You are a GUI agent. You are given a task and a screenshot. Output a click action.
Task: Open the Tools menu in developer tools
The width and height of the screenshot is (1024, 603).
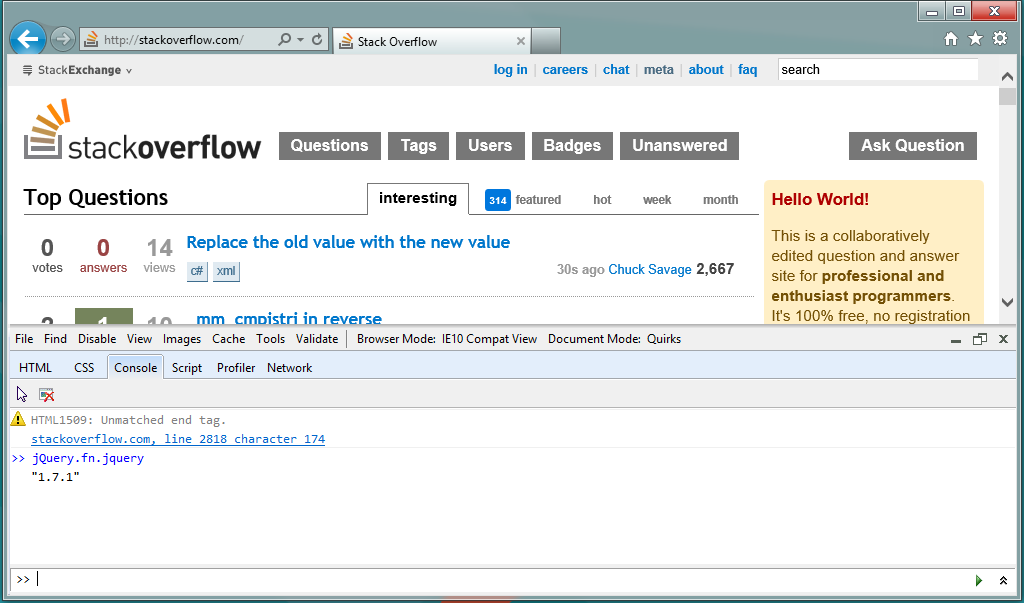[x=270, y=338]
